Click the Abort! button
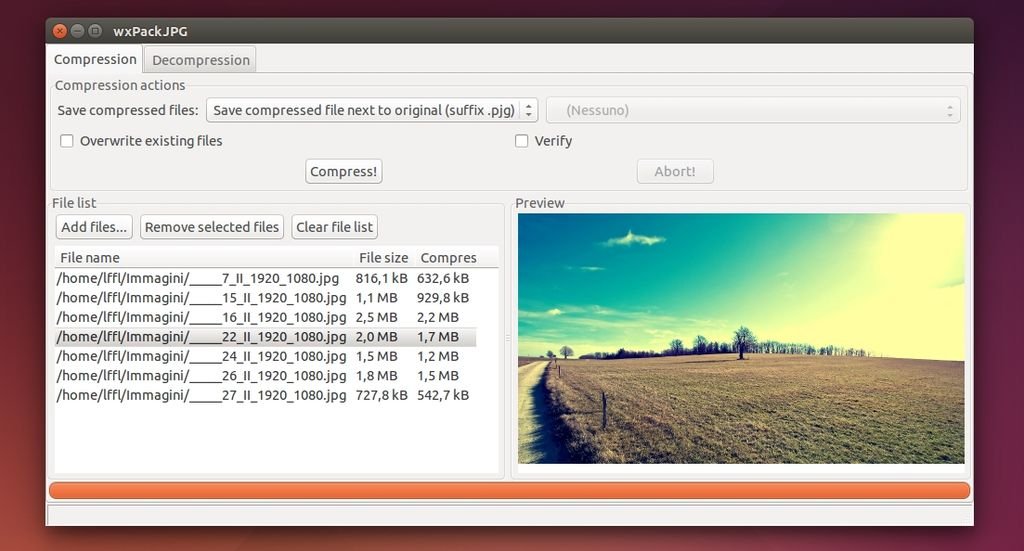 pyautogui.click(x=675, y=171)
